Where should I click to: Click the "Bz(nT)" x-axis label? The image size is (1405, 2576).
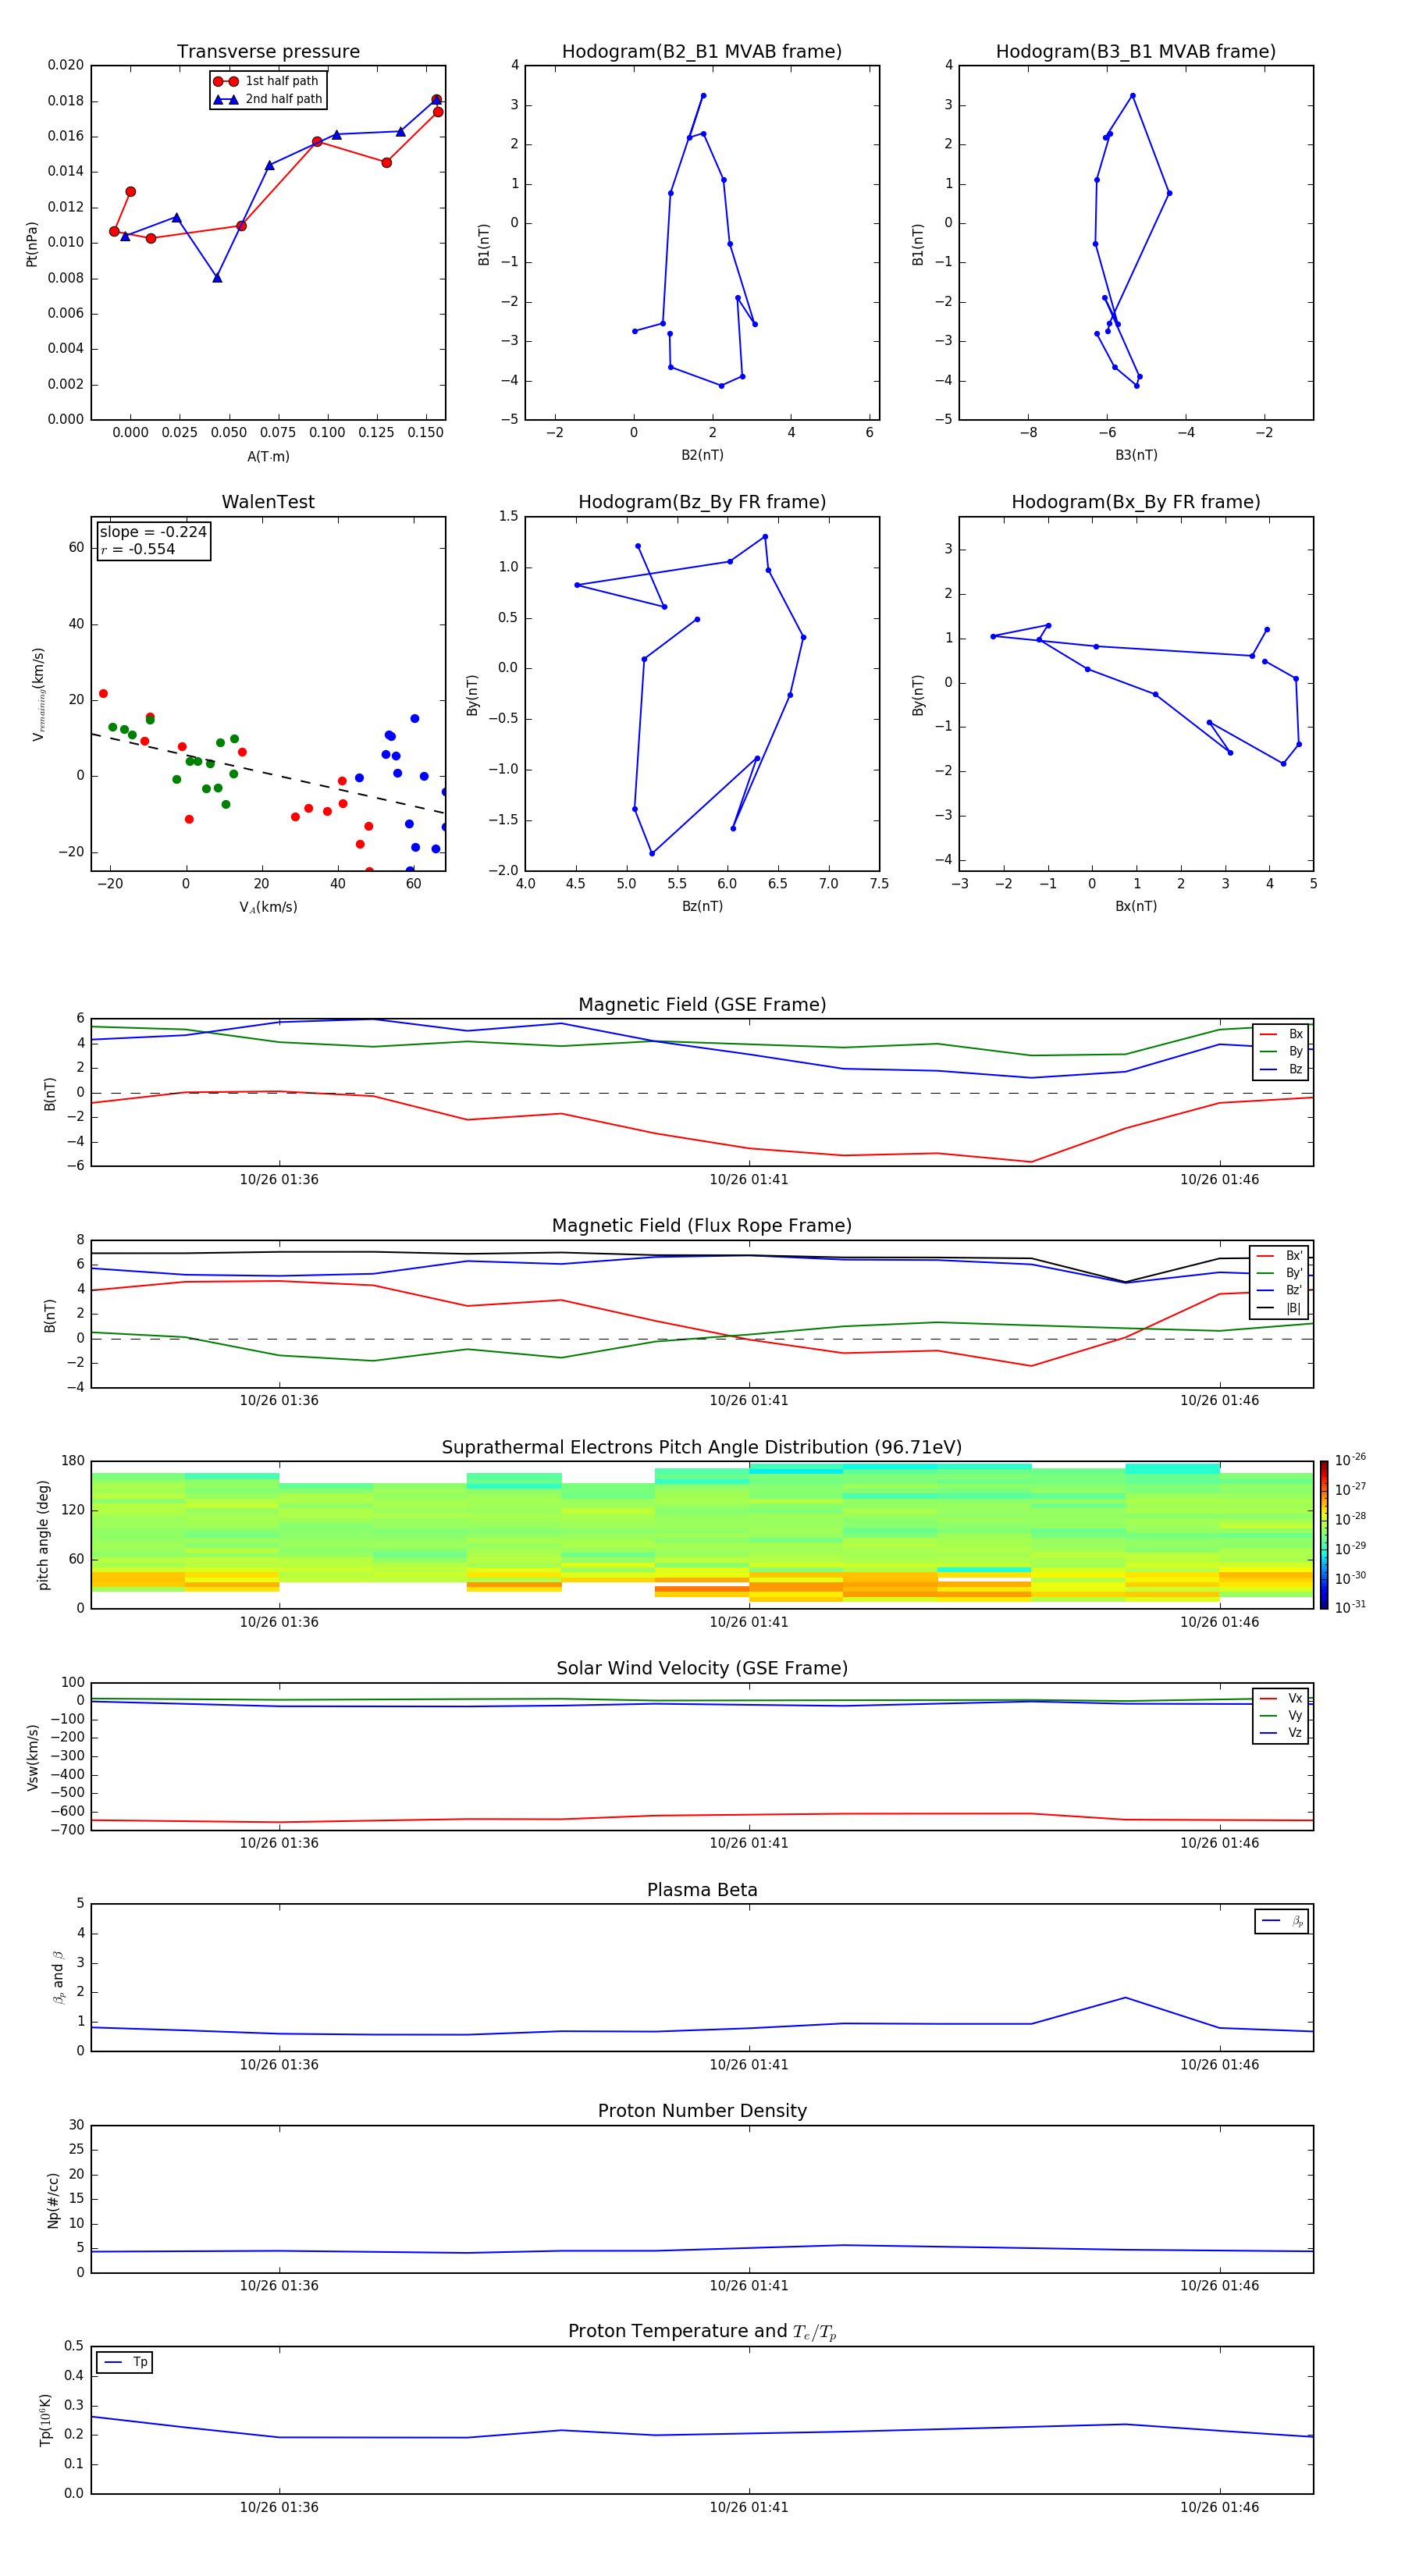(x=702, y=906)
